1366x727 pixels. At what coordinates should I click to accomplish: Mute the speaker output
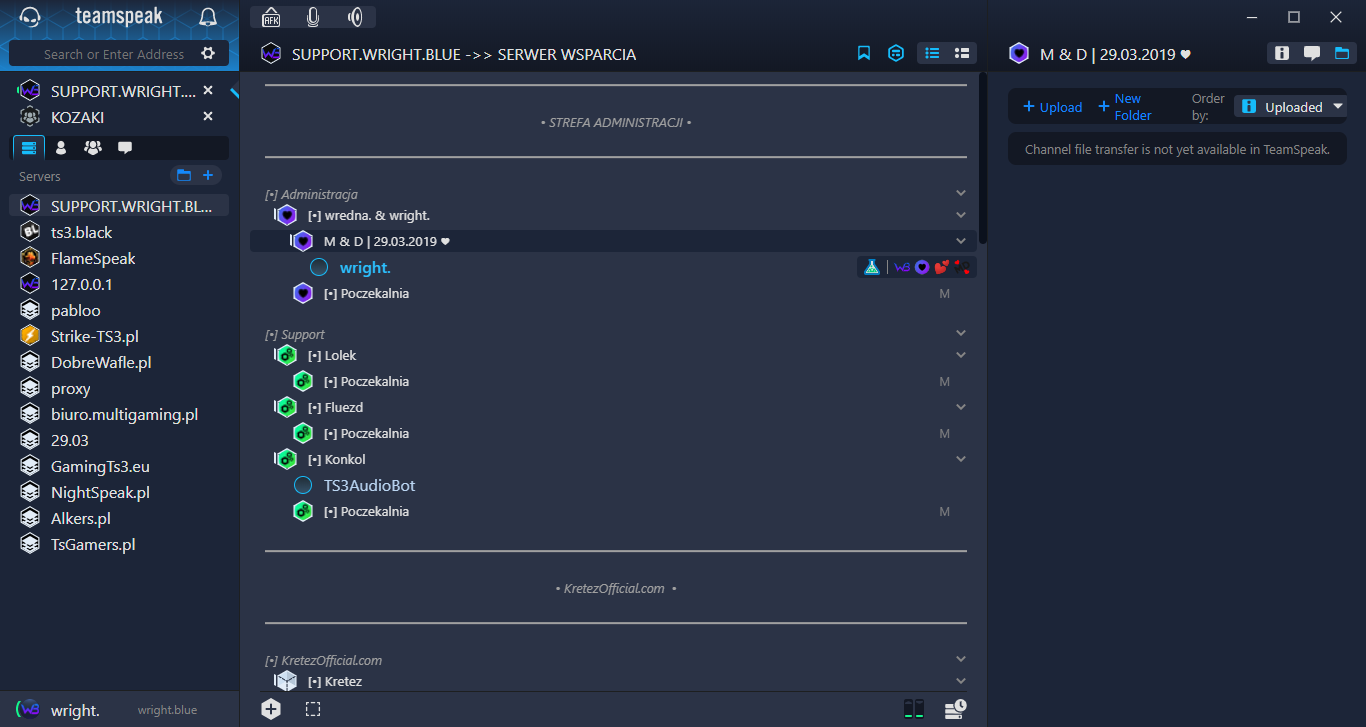click(355, 17)
